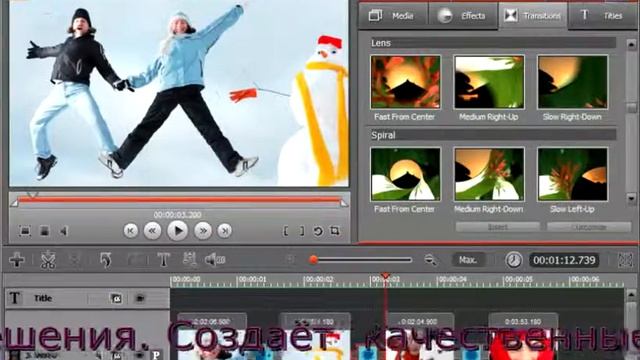The width and height of the screenshot is (640, 360).
Task: Click the Max. zoom button
Action: (x=468, y=260)
